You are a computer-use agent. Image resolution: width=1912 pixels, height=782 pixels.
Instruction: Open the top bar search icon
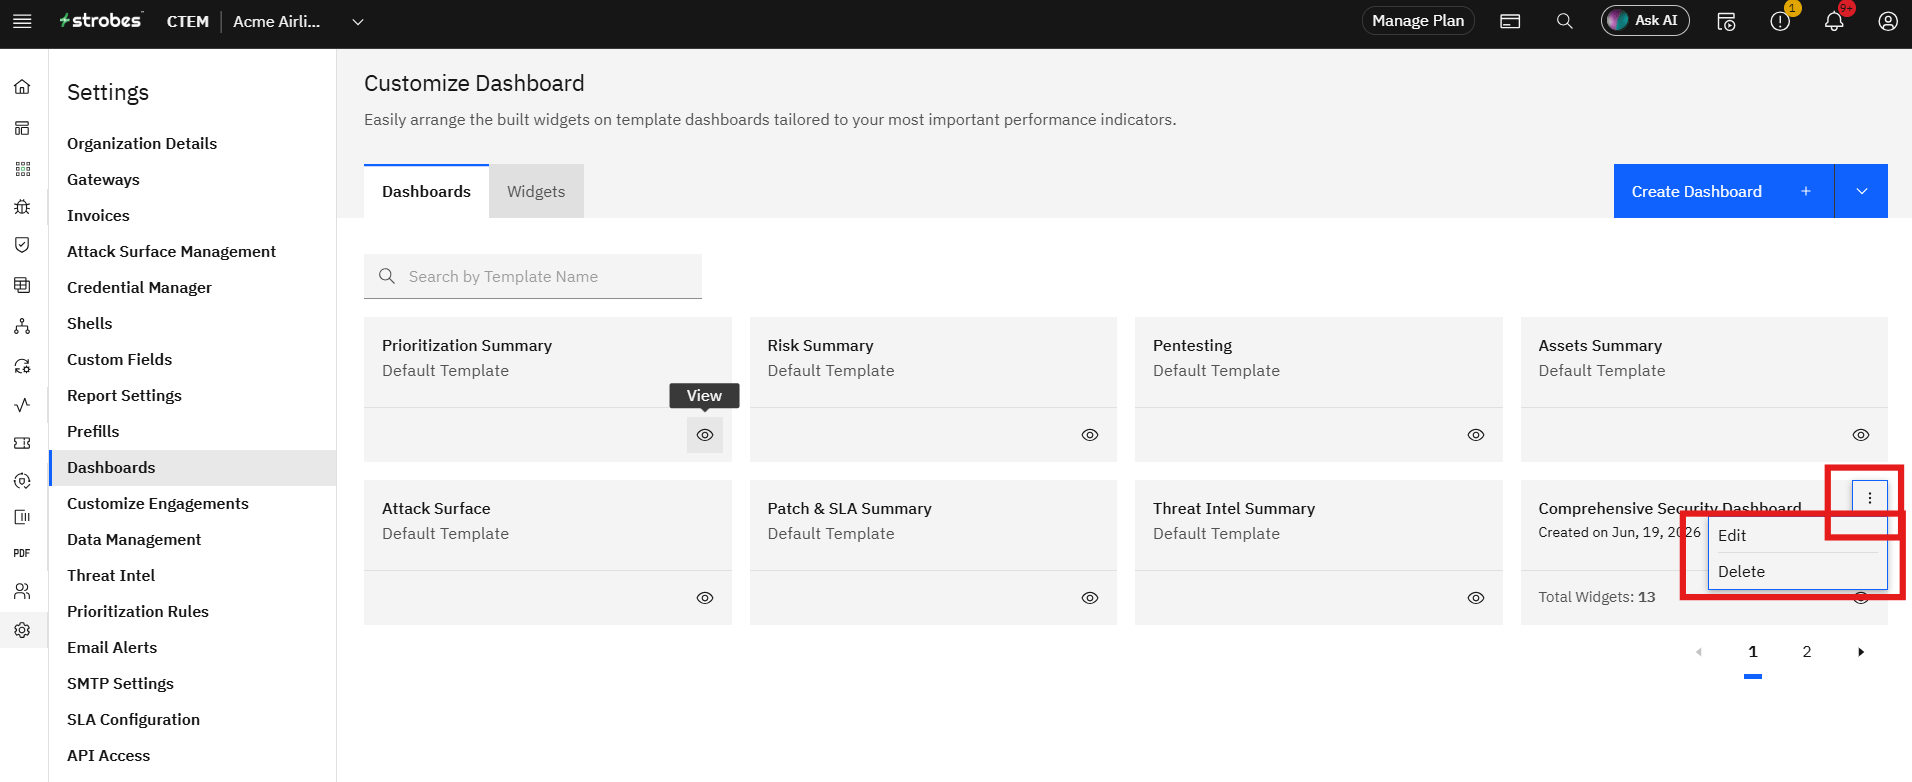(1565, 21)
